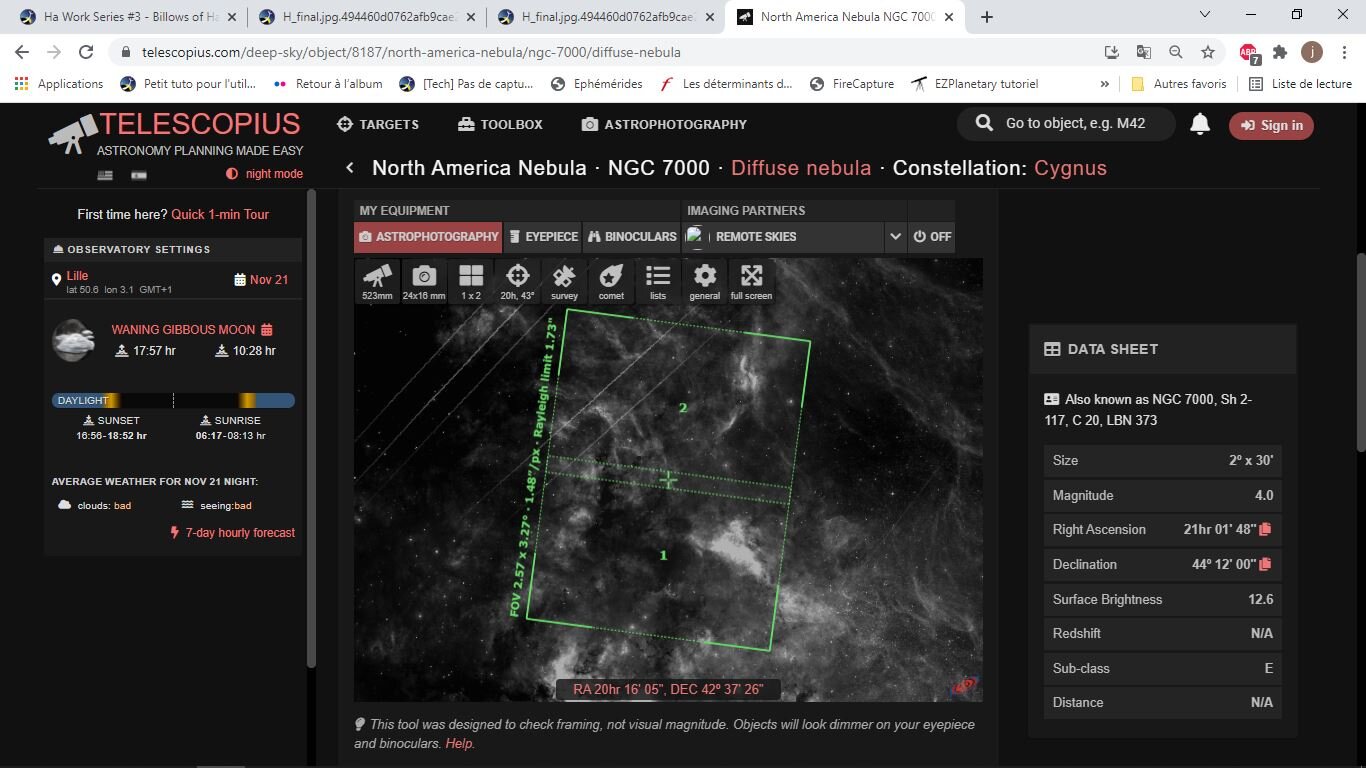
Task: Open a new browser tab
Action: [987, 17]
